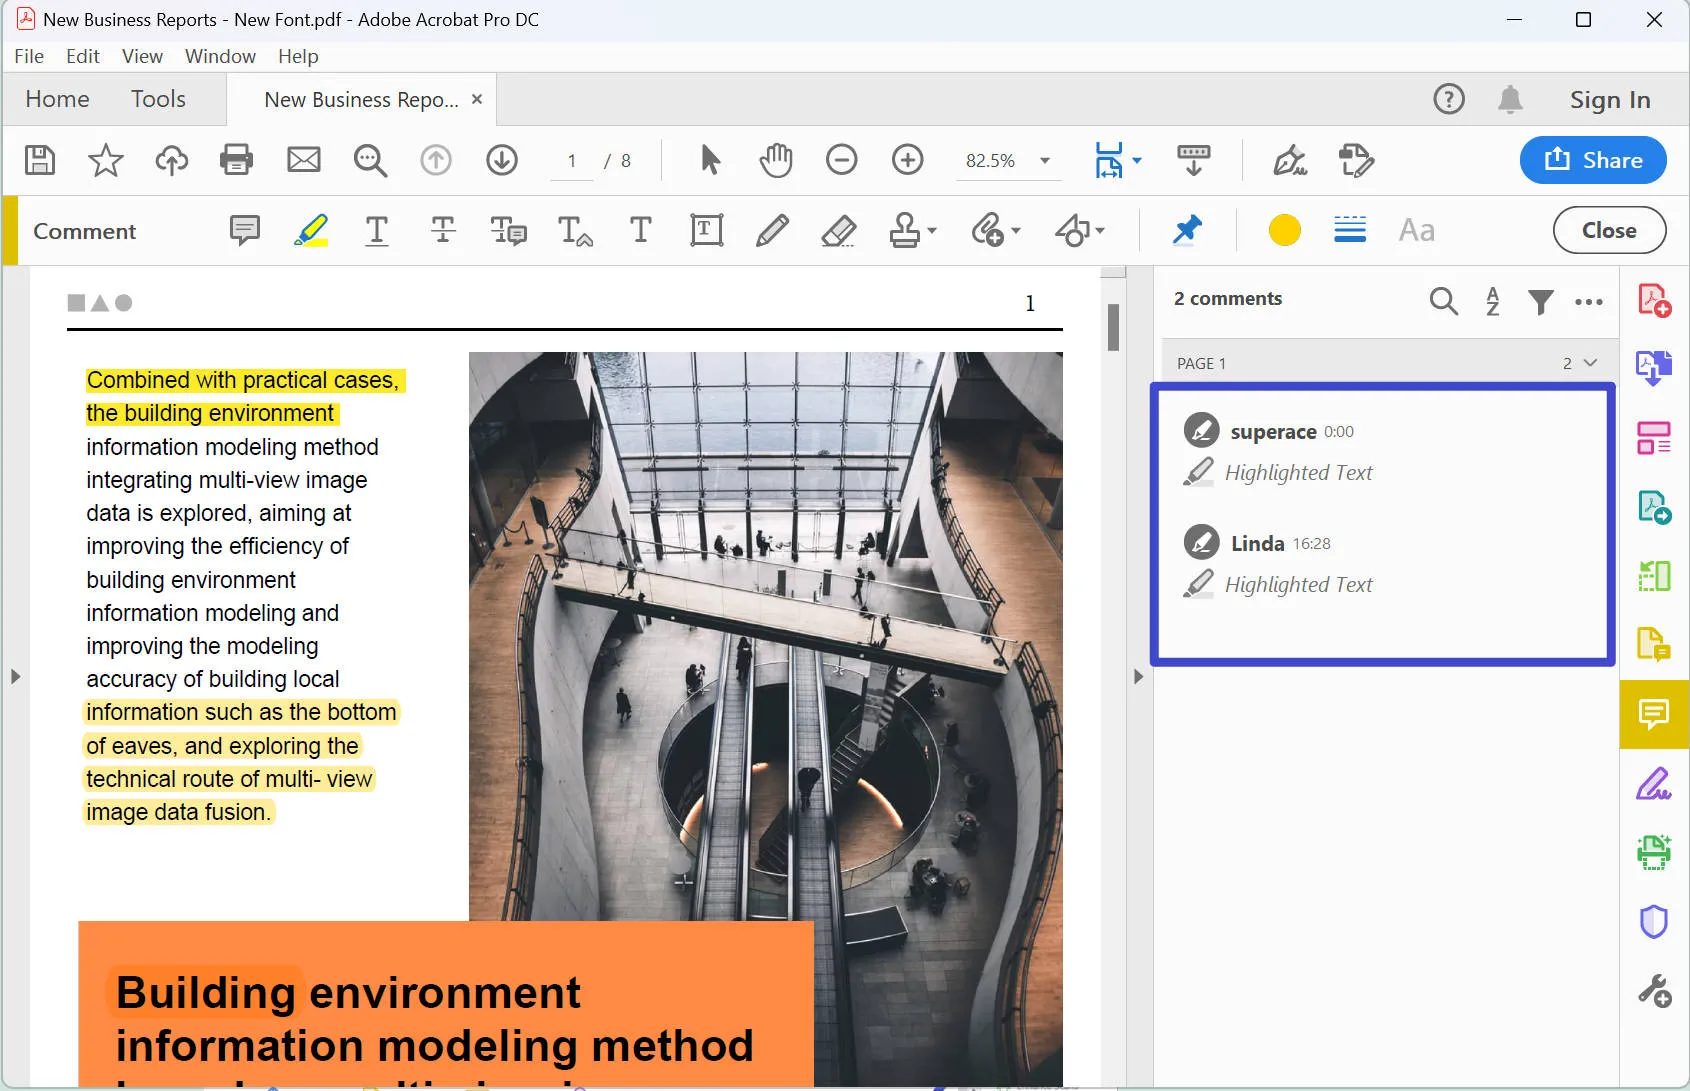Search comments with magnifier icon
The image size is (1690, 1091).
click(x=1443, y=301)
